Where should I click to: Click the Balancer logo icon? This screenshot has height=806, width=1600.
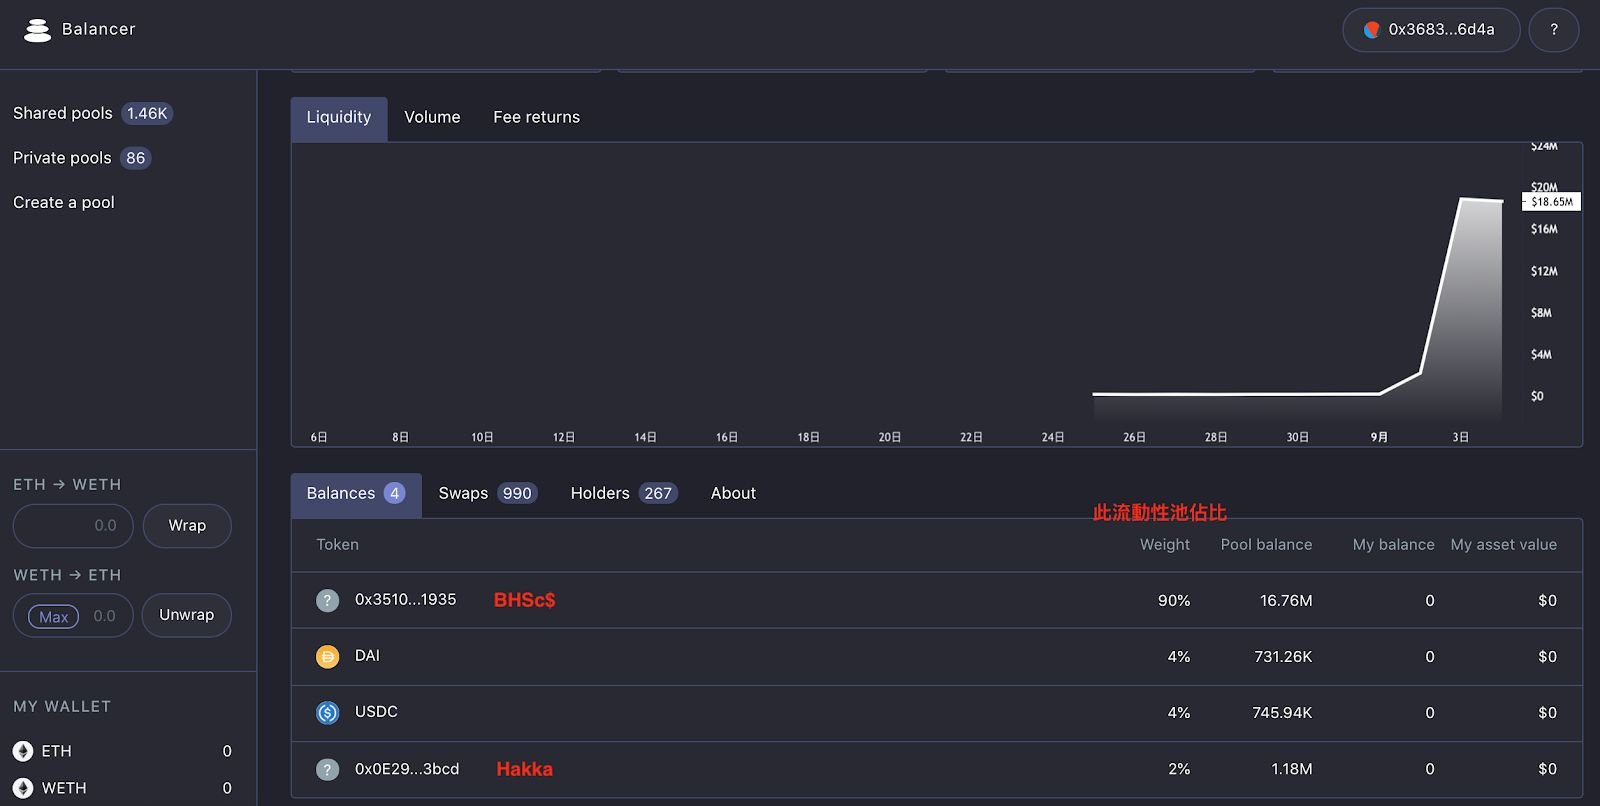[x=37, y=30]
